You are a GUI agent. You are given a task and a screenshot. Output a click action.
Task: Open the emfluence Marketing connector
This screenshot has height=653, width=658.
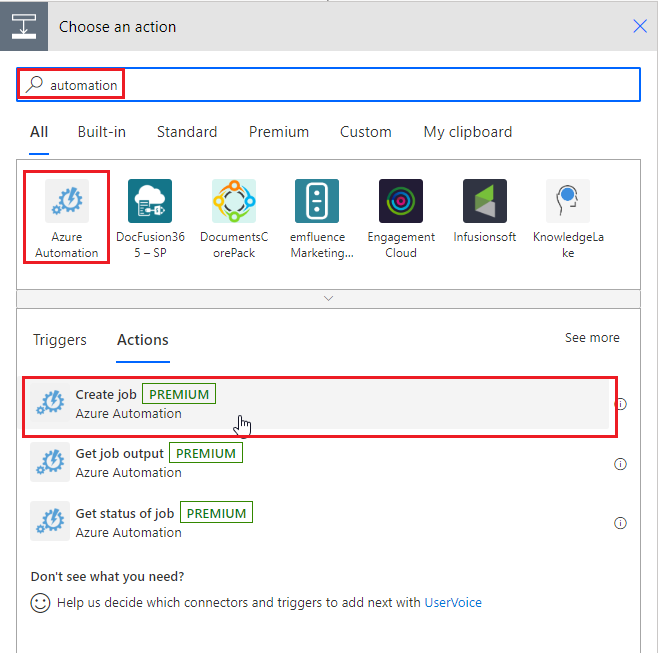pyautogui.click(x=317, y=201)
